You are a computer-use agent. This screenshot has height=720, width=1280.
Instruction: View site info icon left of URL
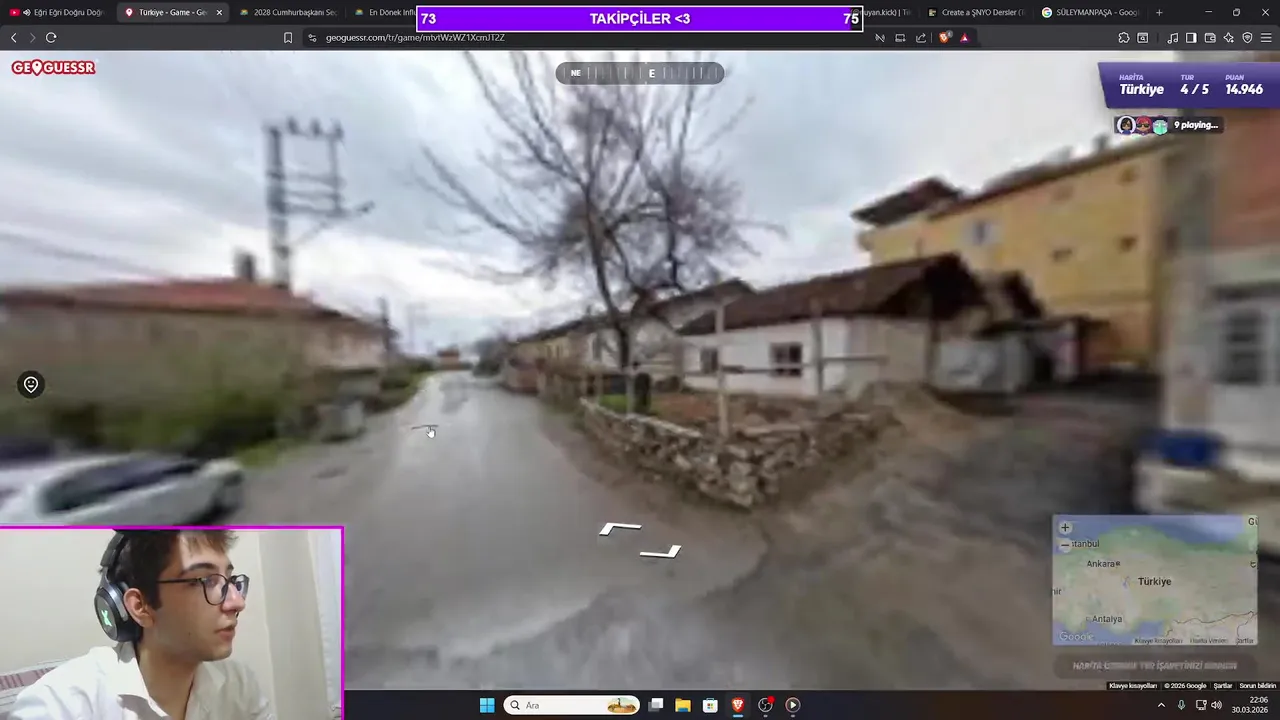(312, 38)
